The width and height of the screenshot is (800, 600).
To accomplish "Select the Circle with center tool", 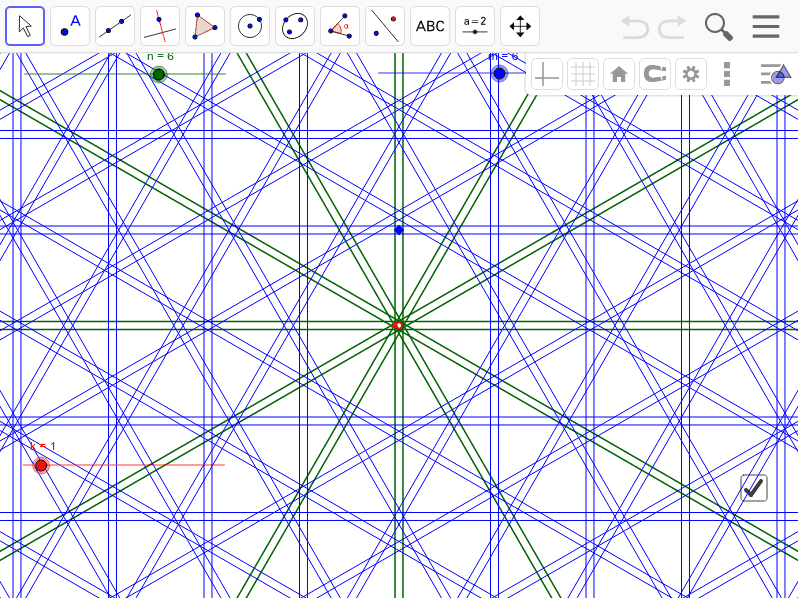I will pos(250,26).
